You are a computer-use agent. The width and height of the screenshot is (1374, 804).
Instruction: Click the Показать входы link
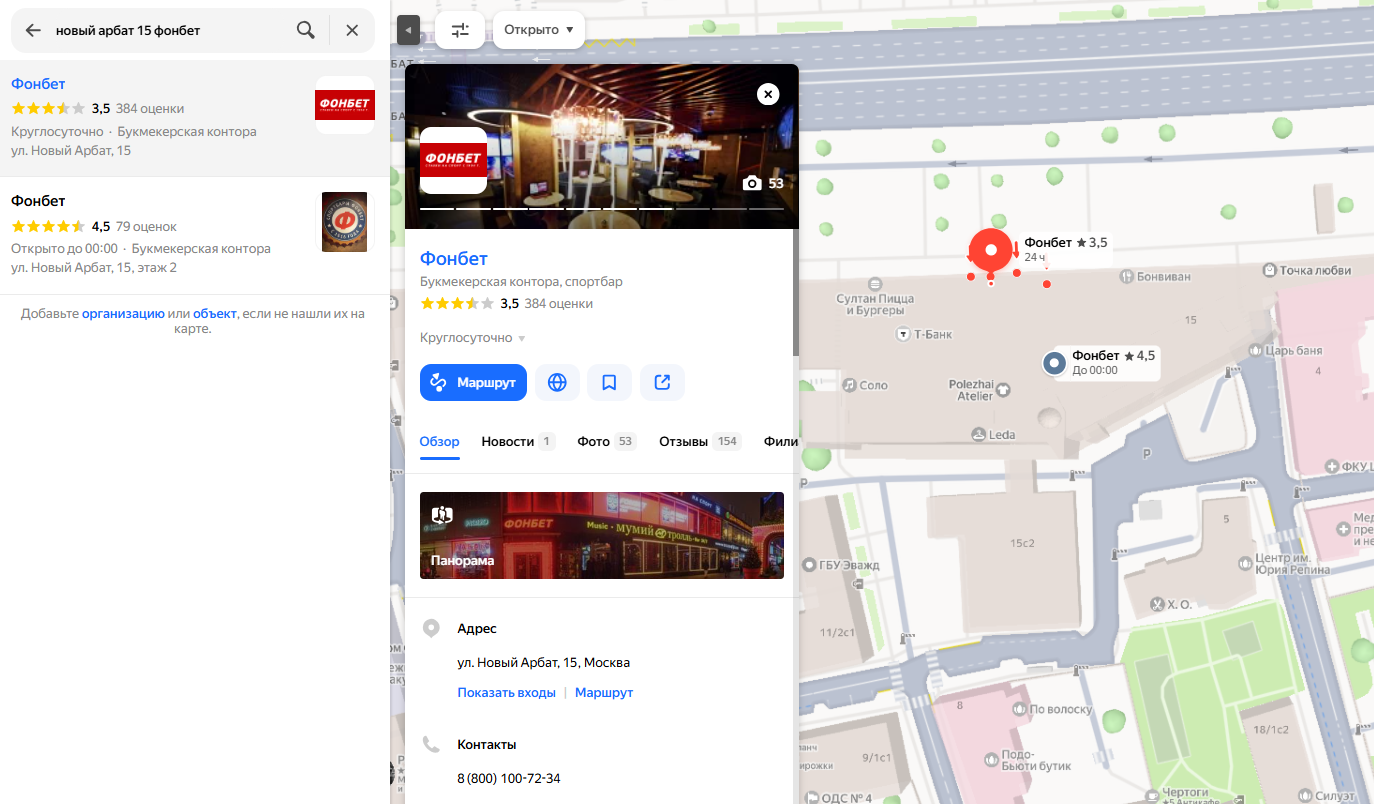point(507,692)
